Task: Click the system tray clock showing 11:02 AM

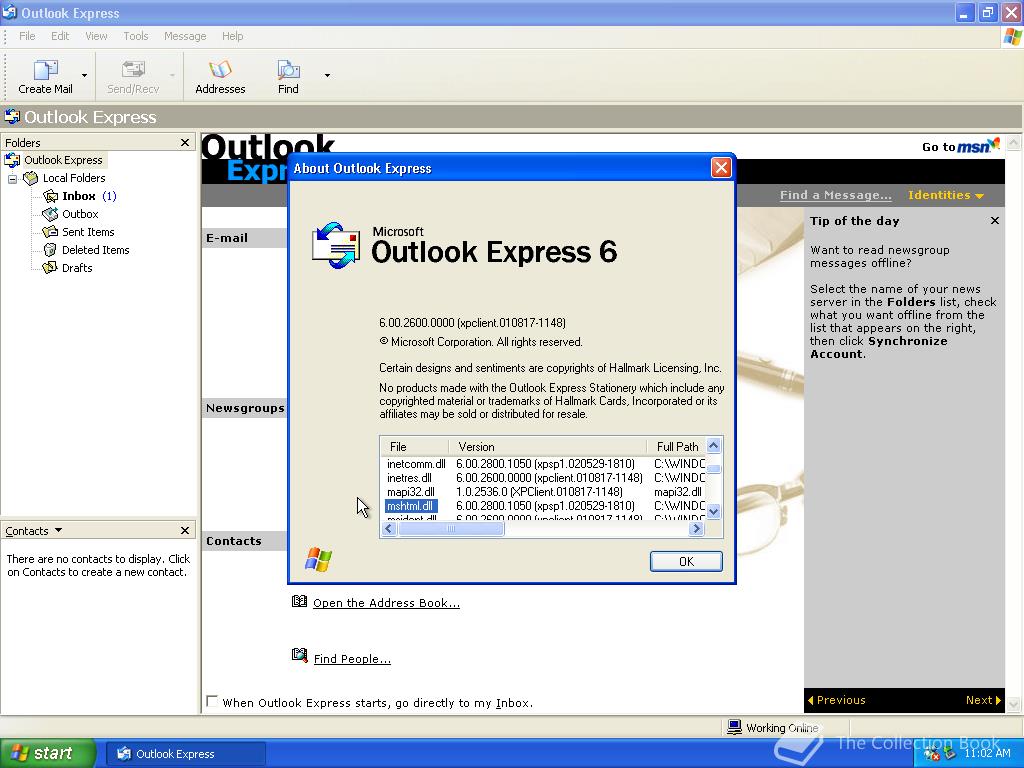Action: 987,753
